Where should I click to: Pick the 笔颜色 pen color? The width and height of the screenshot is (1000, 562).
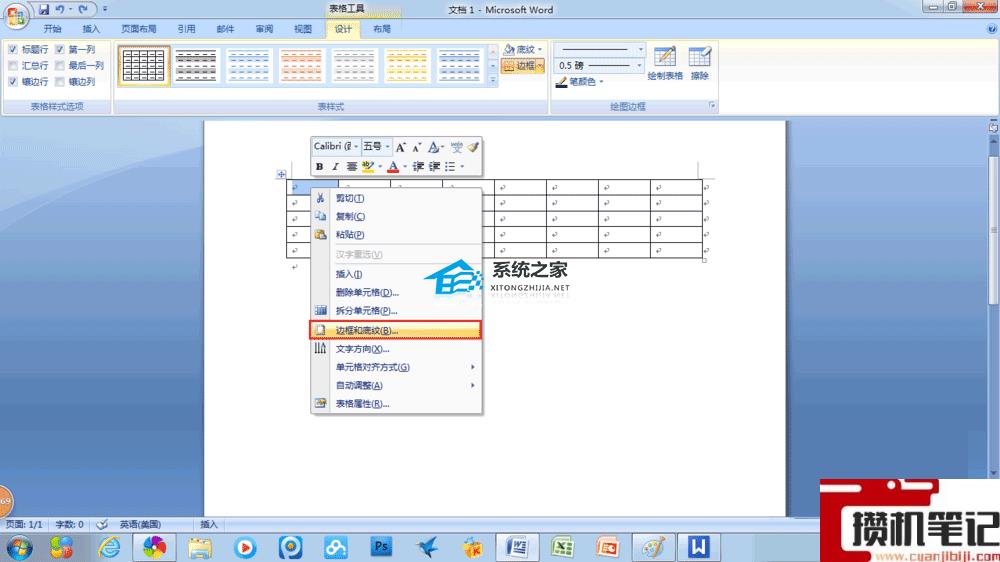point(579,82)
